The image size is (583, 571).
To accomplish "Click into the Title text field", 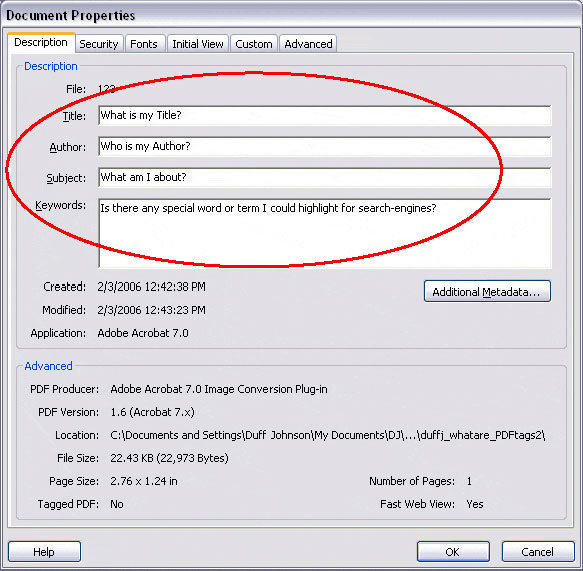I will (325, 115).
